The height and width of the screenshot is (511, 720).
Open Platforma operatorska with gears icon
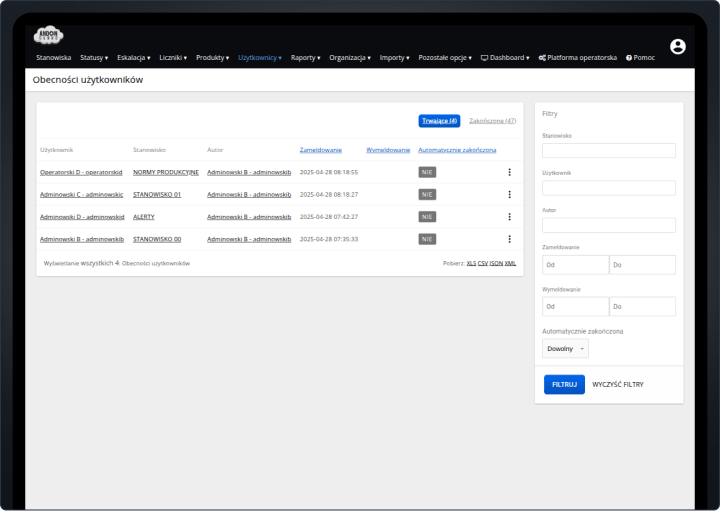click(x=577, y=58)
